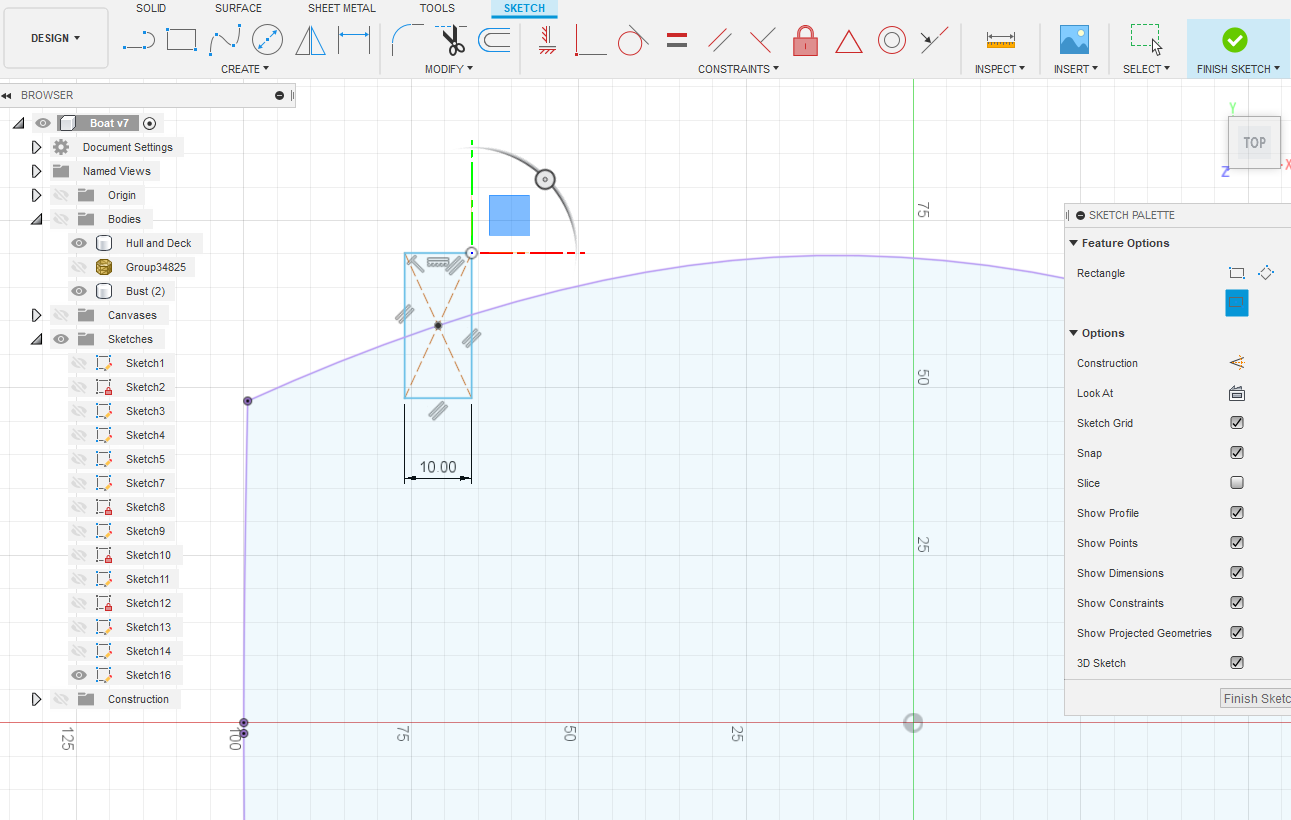
Task: Click the Measure ruler icon
Action: (1000, 40)
